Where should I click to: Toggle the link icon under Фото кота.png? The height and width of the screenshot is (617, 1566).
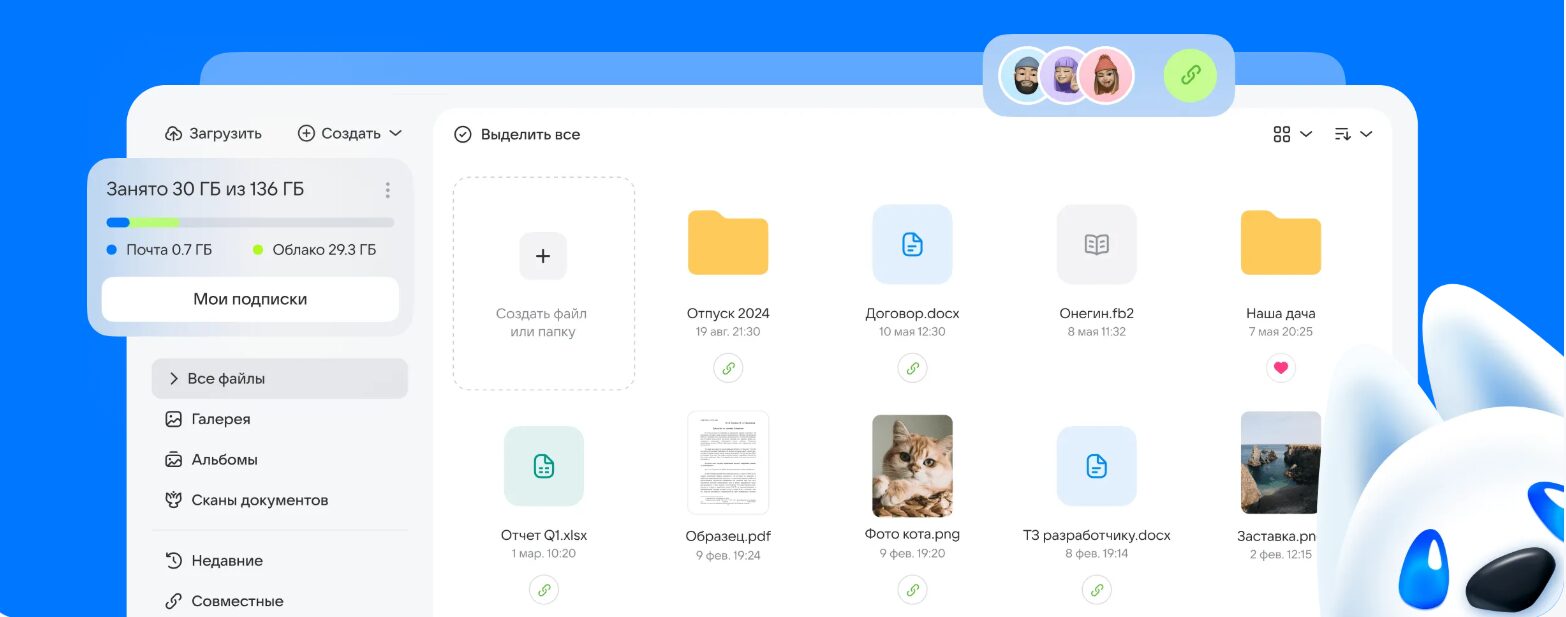[912, 590]
